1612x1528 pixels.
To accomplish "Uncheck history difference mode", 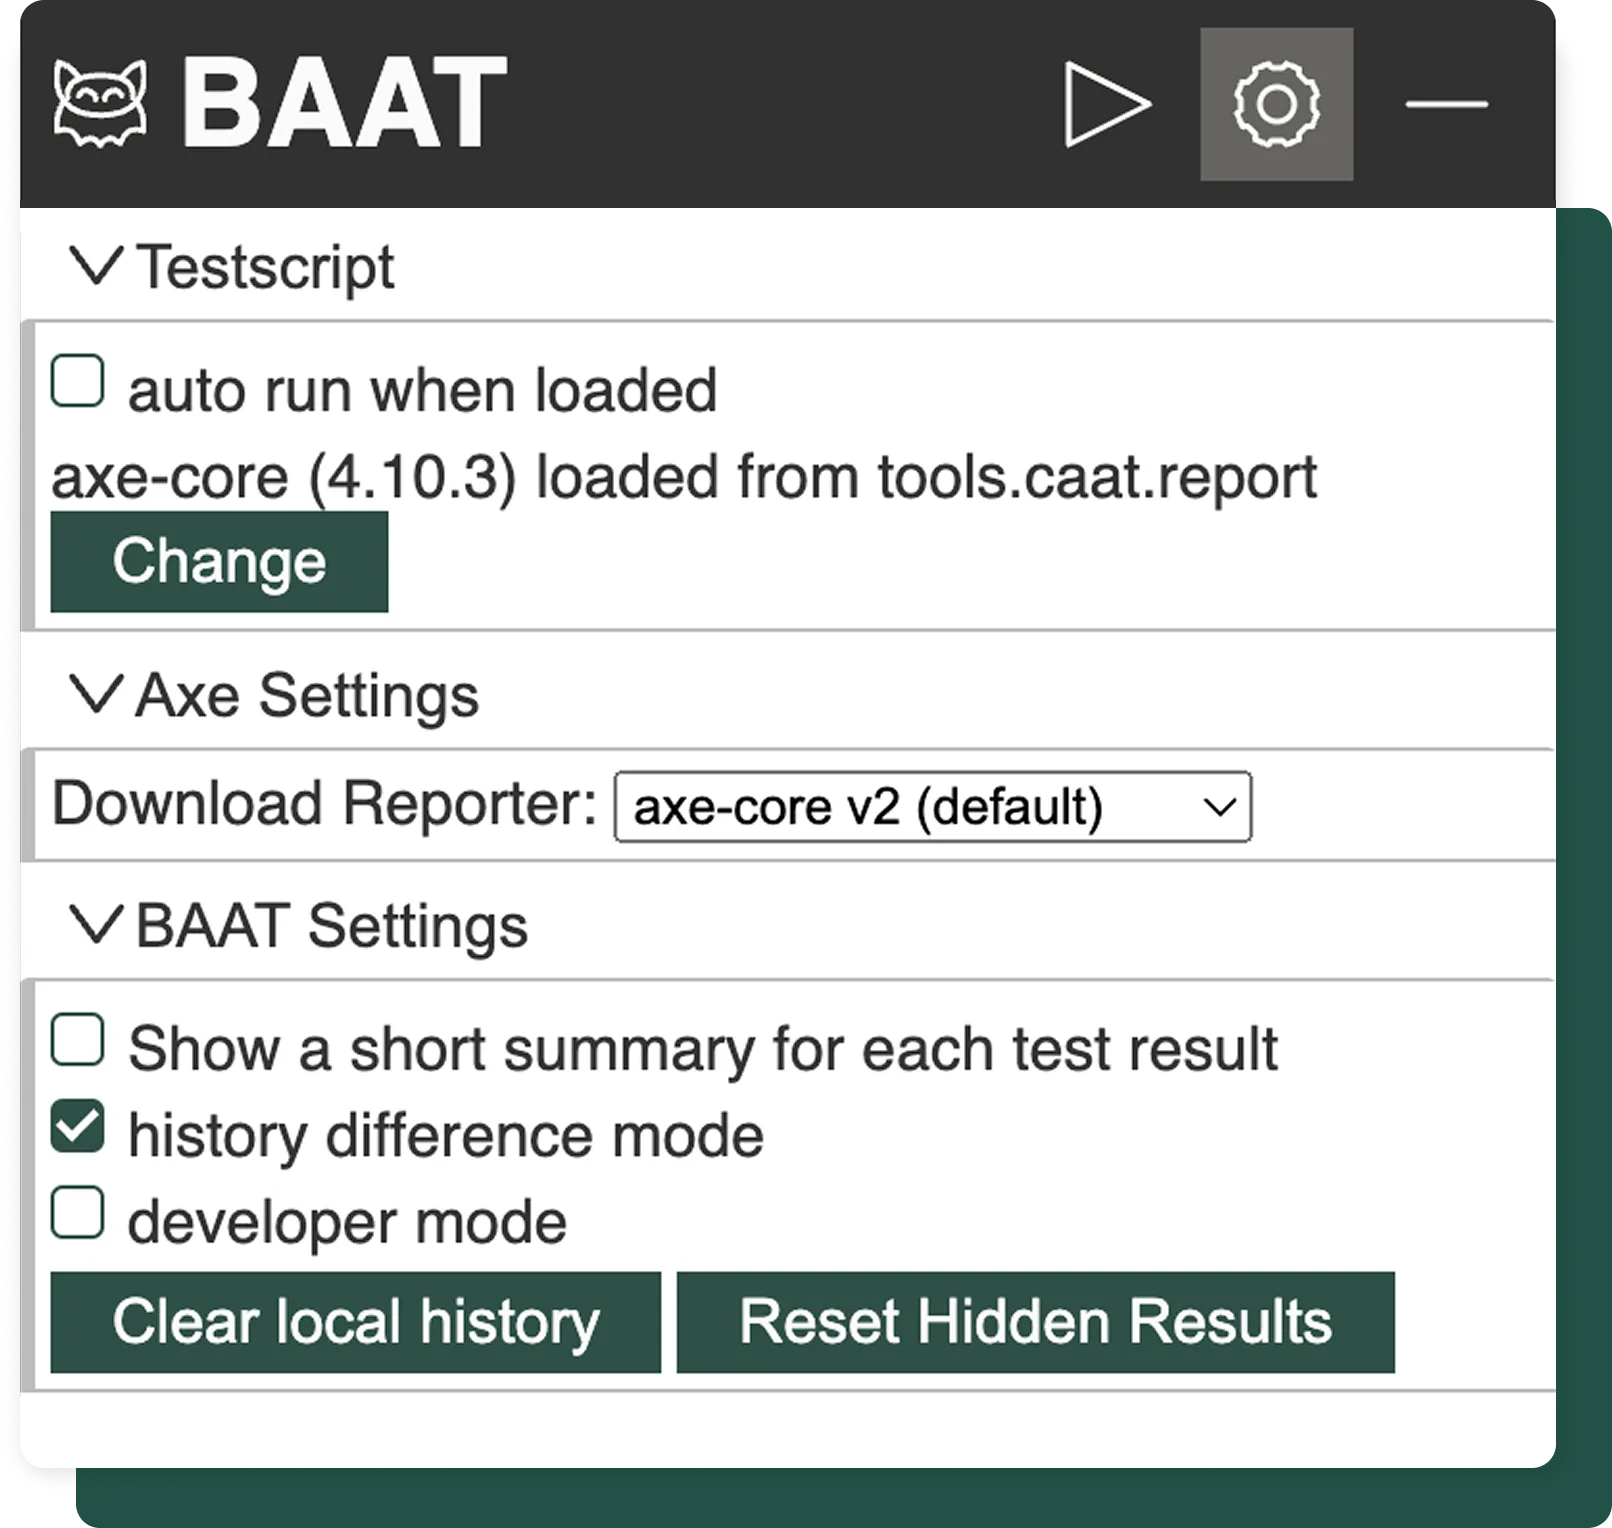I will (x=78, y=1127).
